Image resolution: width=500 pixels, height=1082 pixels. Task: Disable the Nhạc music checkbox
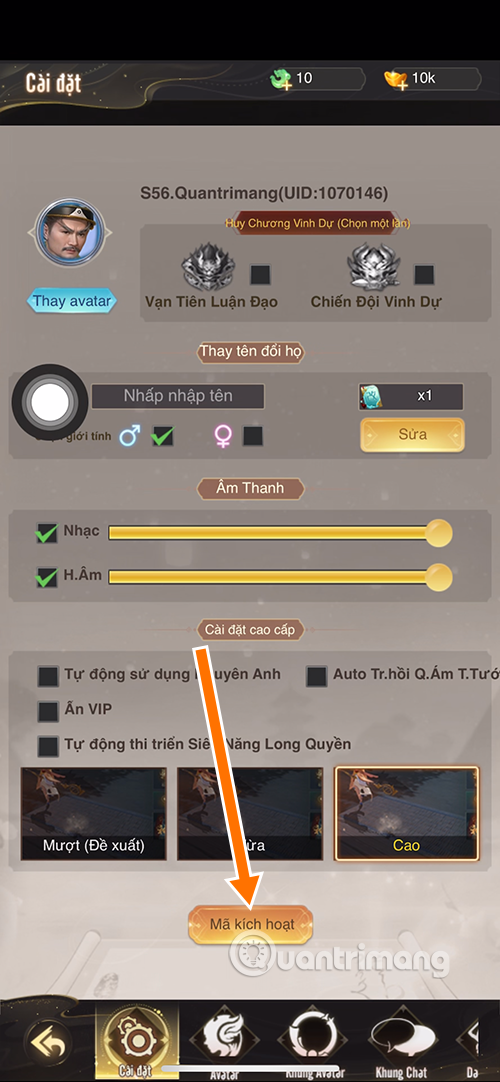pyautogui.click(x=47, y=533)
